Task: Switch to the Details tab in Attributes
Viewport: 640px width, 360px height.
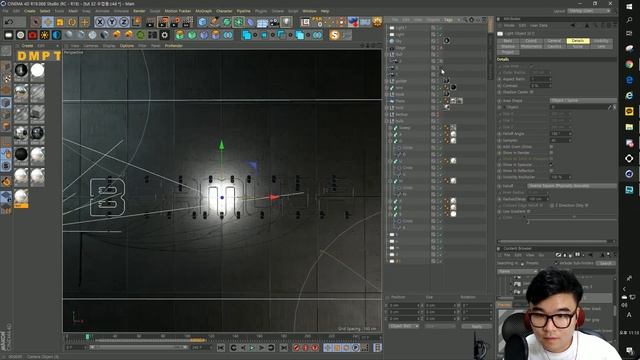Action: 578,41
